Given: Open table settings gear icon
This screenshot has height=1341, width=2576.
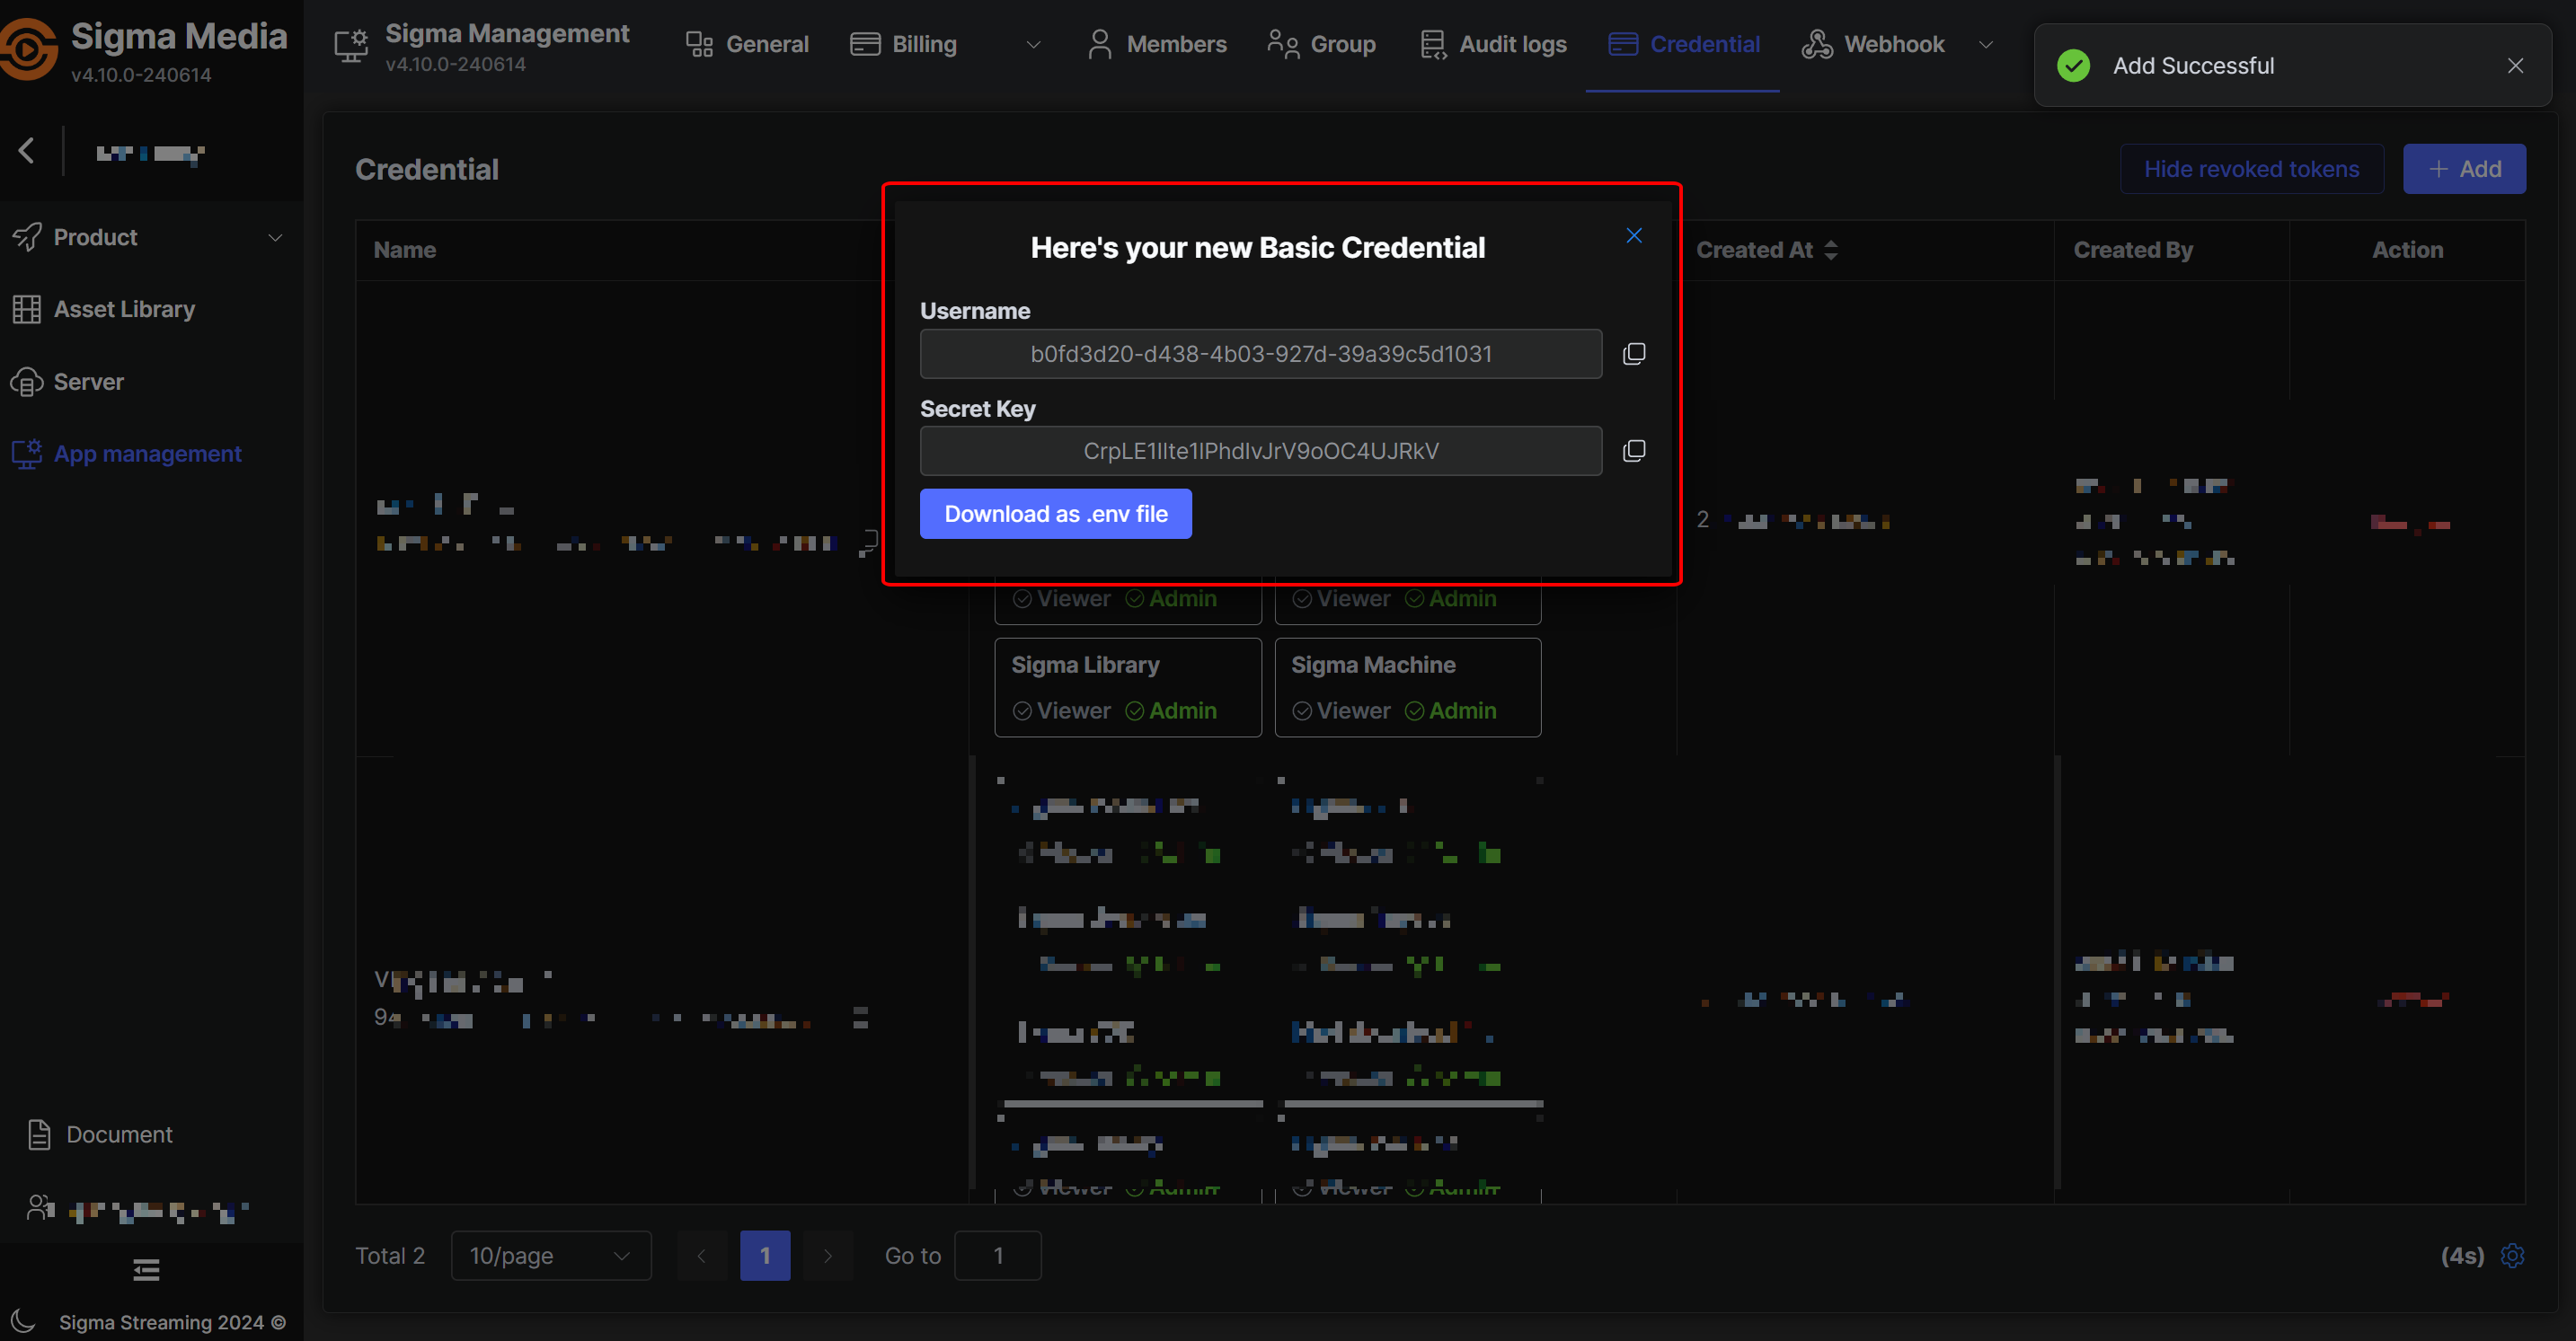Looking at the screenshot, I should (x=2512, y=1255).
